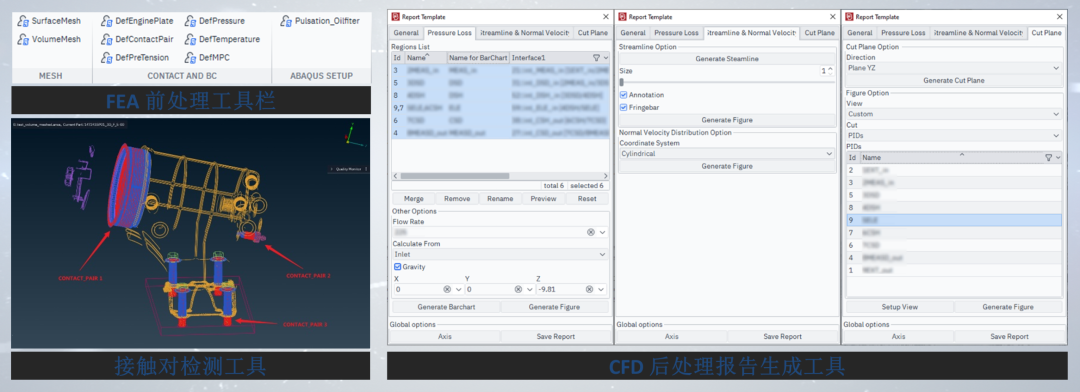Click the Preview button
The height and width of the screenshot is (392, 1080).
[543, 198]
